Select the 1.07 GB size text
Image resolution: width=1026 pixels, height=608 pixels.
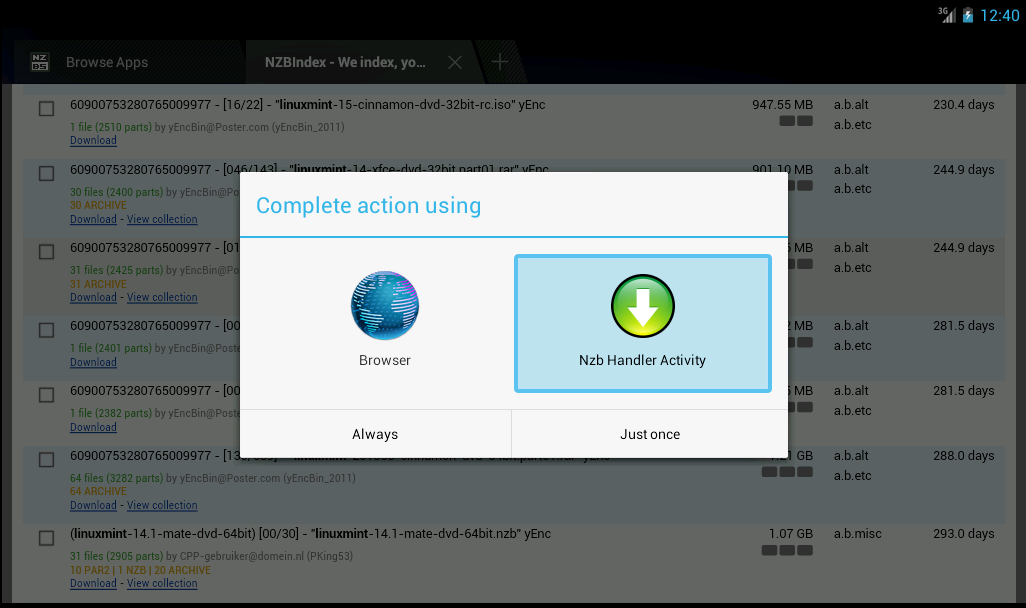791,534
